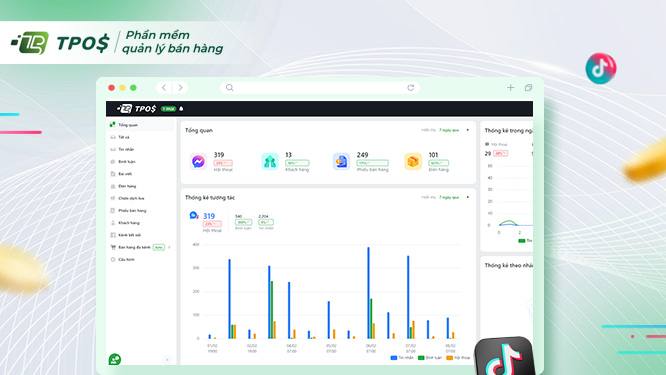Screen dimensions: 666x375
Task: Collapse the sidebar with the bottom chevron
Action: click(167, 360)
